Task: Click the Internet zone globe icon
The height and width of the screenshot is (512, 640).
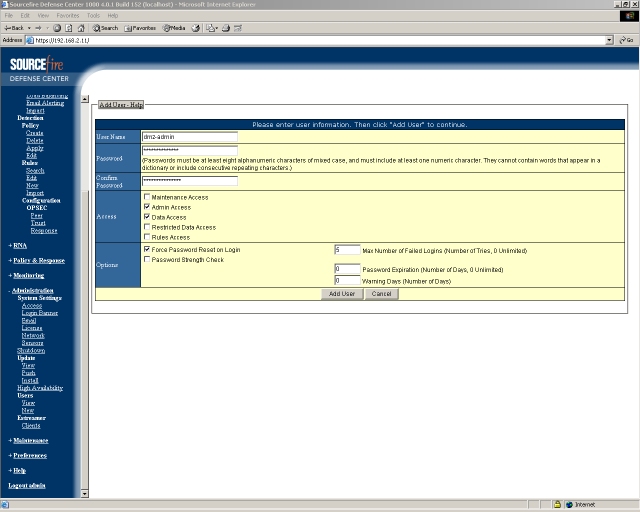Action: coord(569,505)
